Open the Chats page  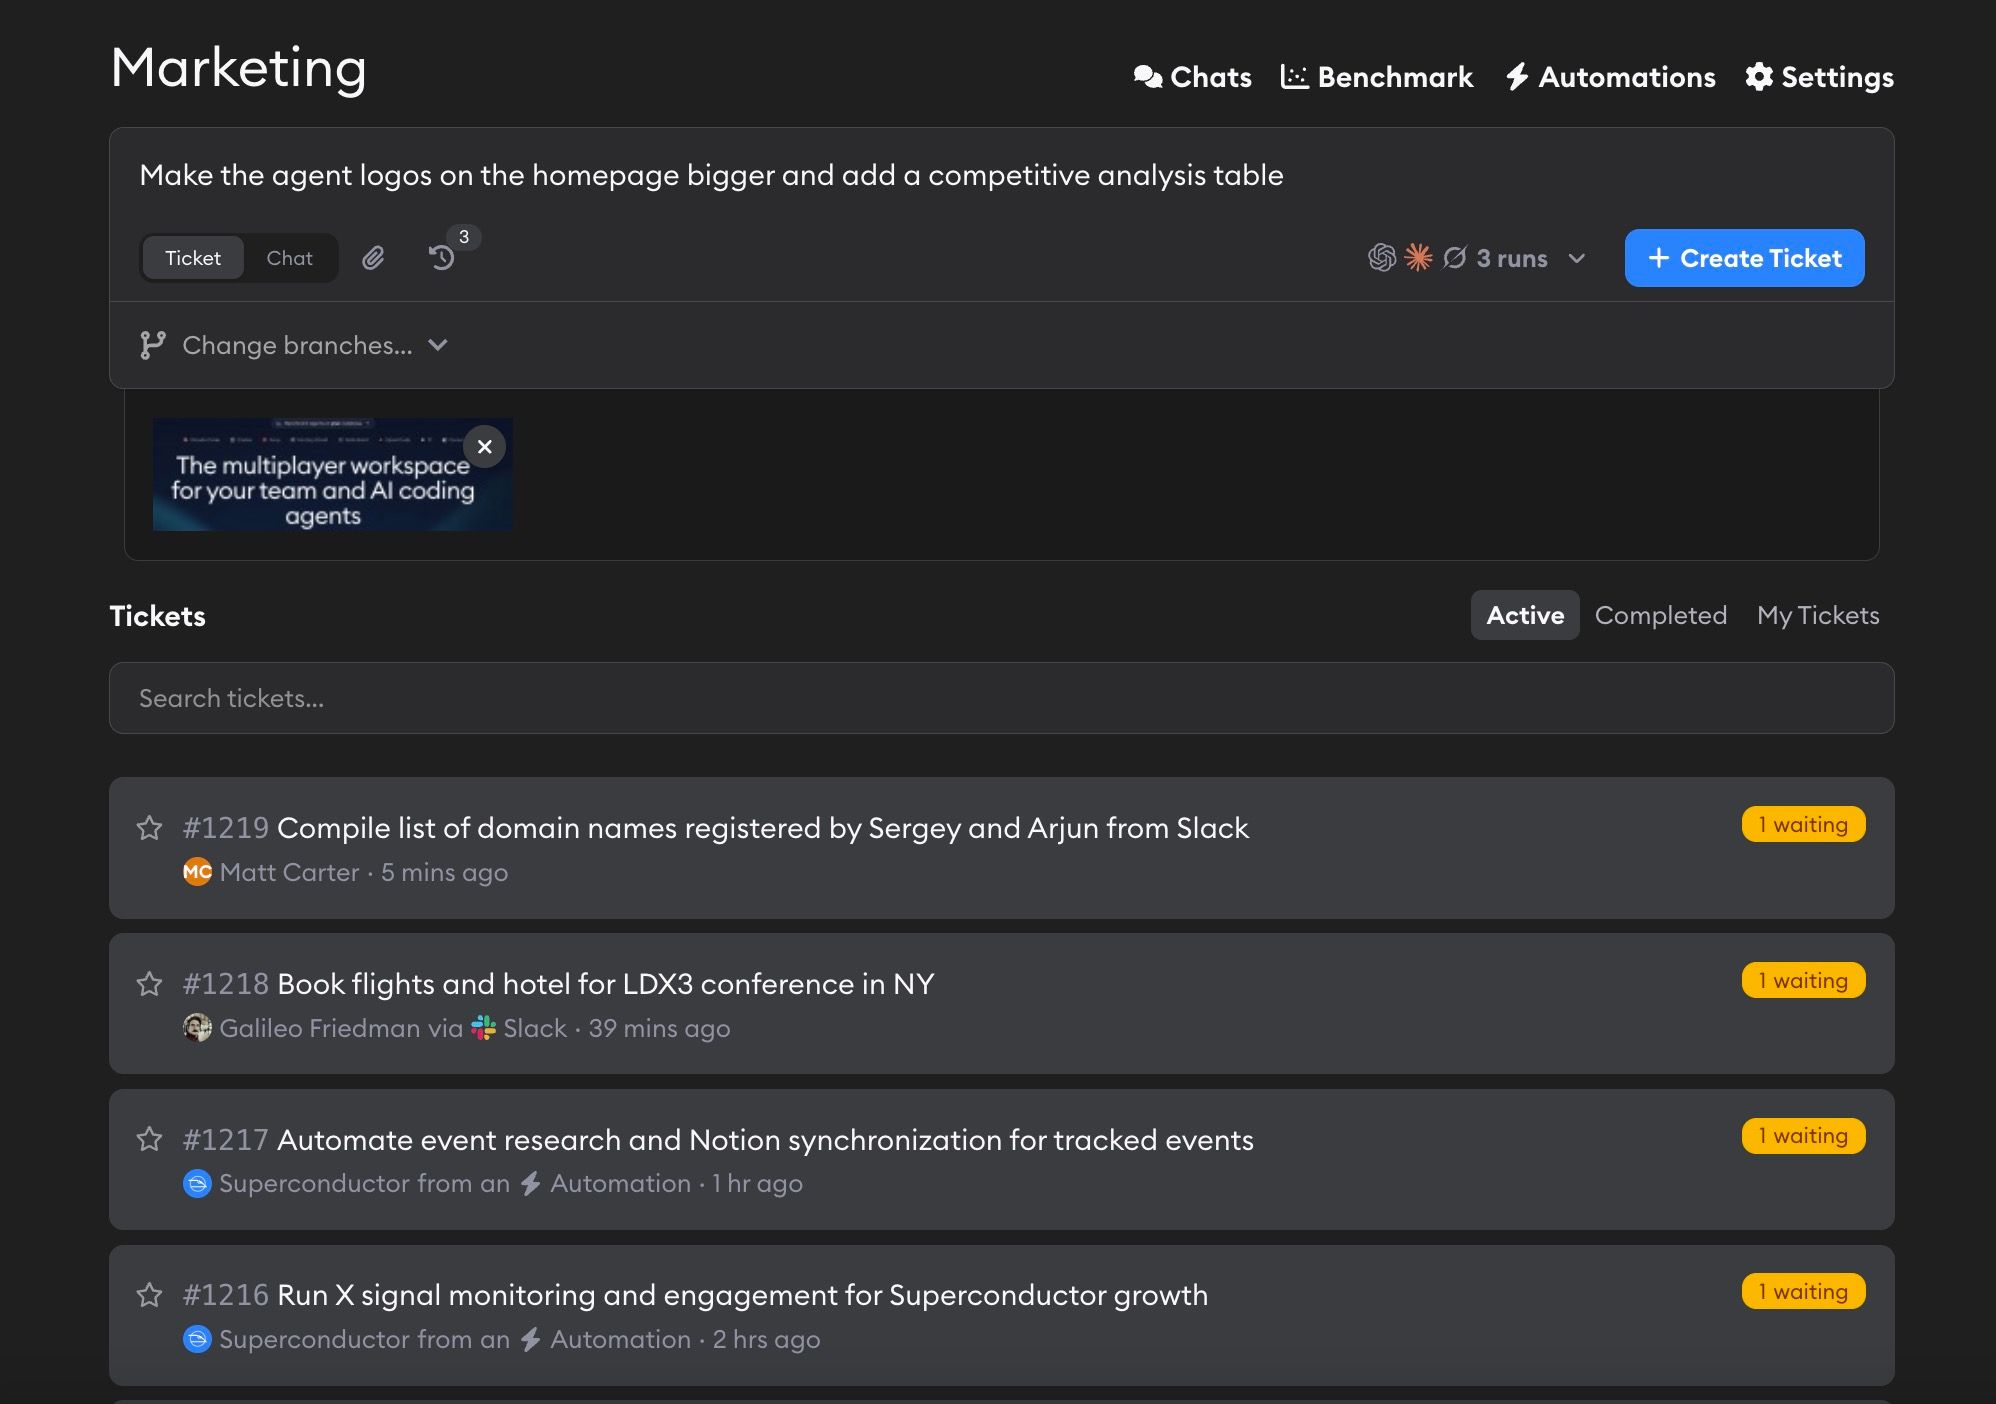(x=1192, y=77)
